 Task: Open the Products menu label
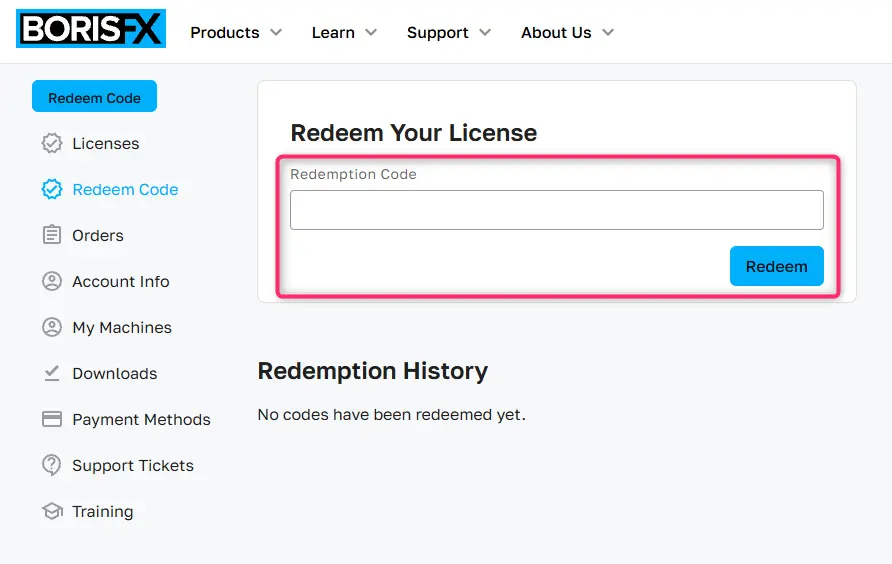[225, 32]
